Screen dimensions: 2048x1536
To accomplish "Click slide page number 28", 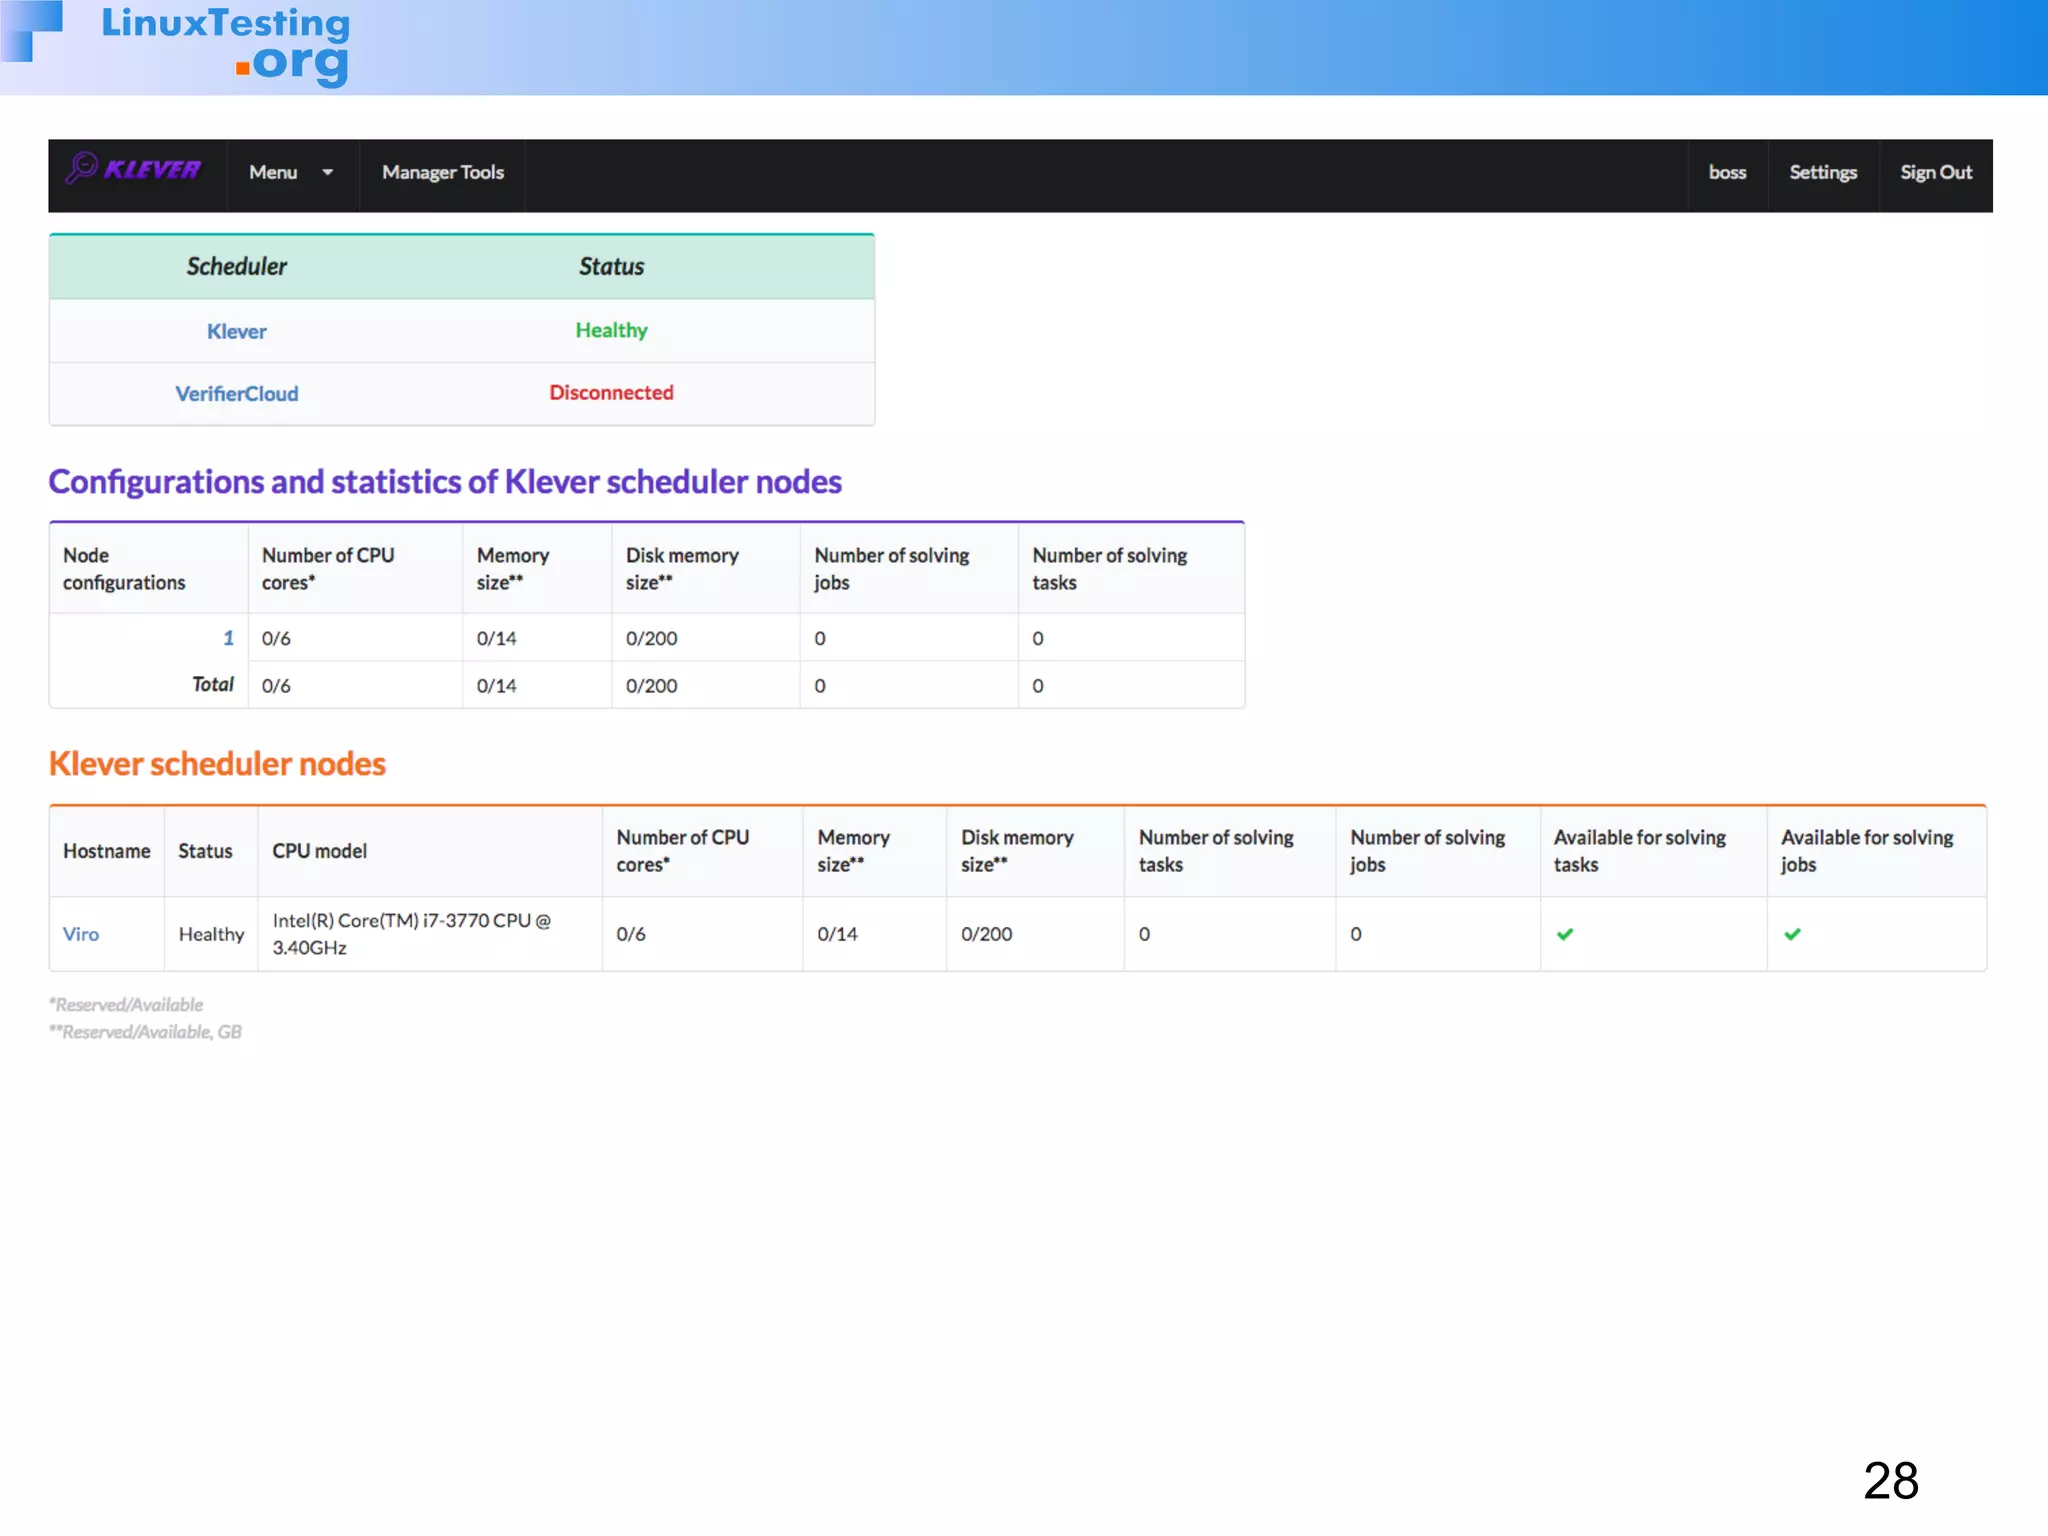I will click(1890, 1480).
